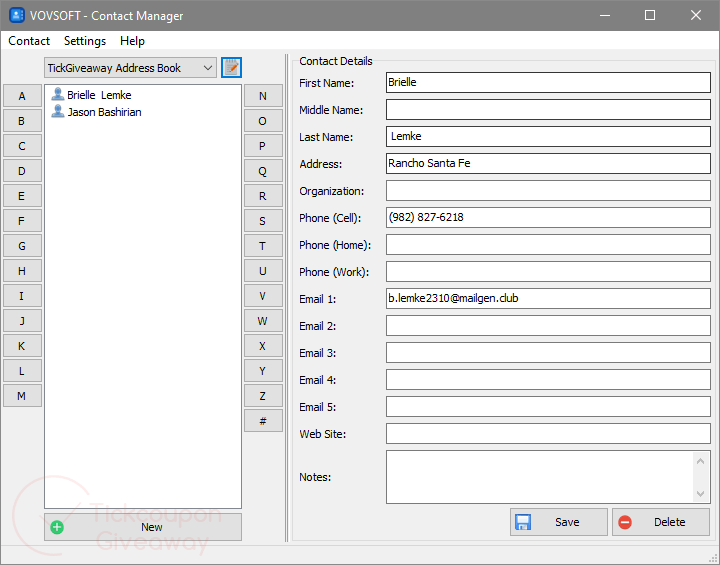
Task: Filter contacts by letter X
Action: [x=263, y=346]
